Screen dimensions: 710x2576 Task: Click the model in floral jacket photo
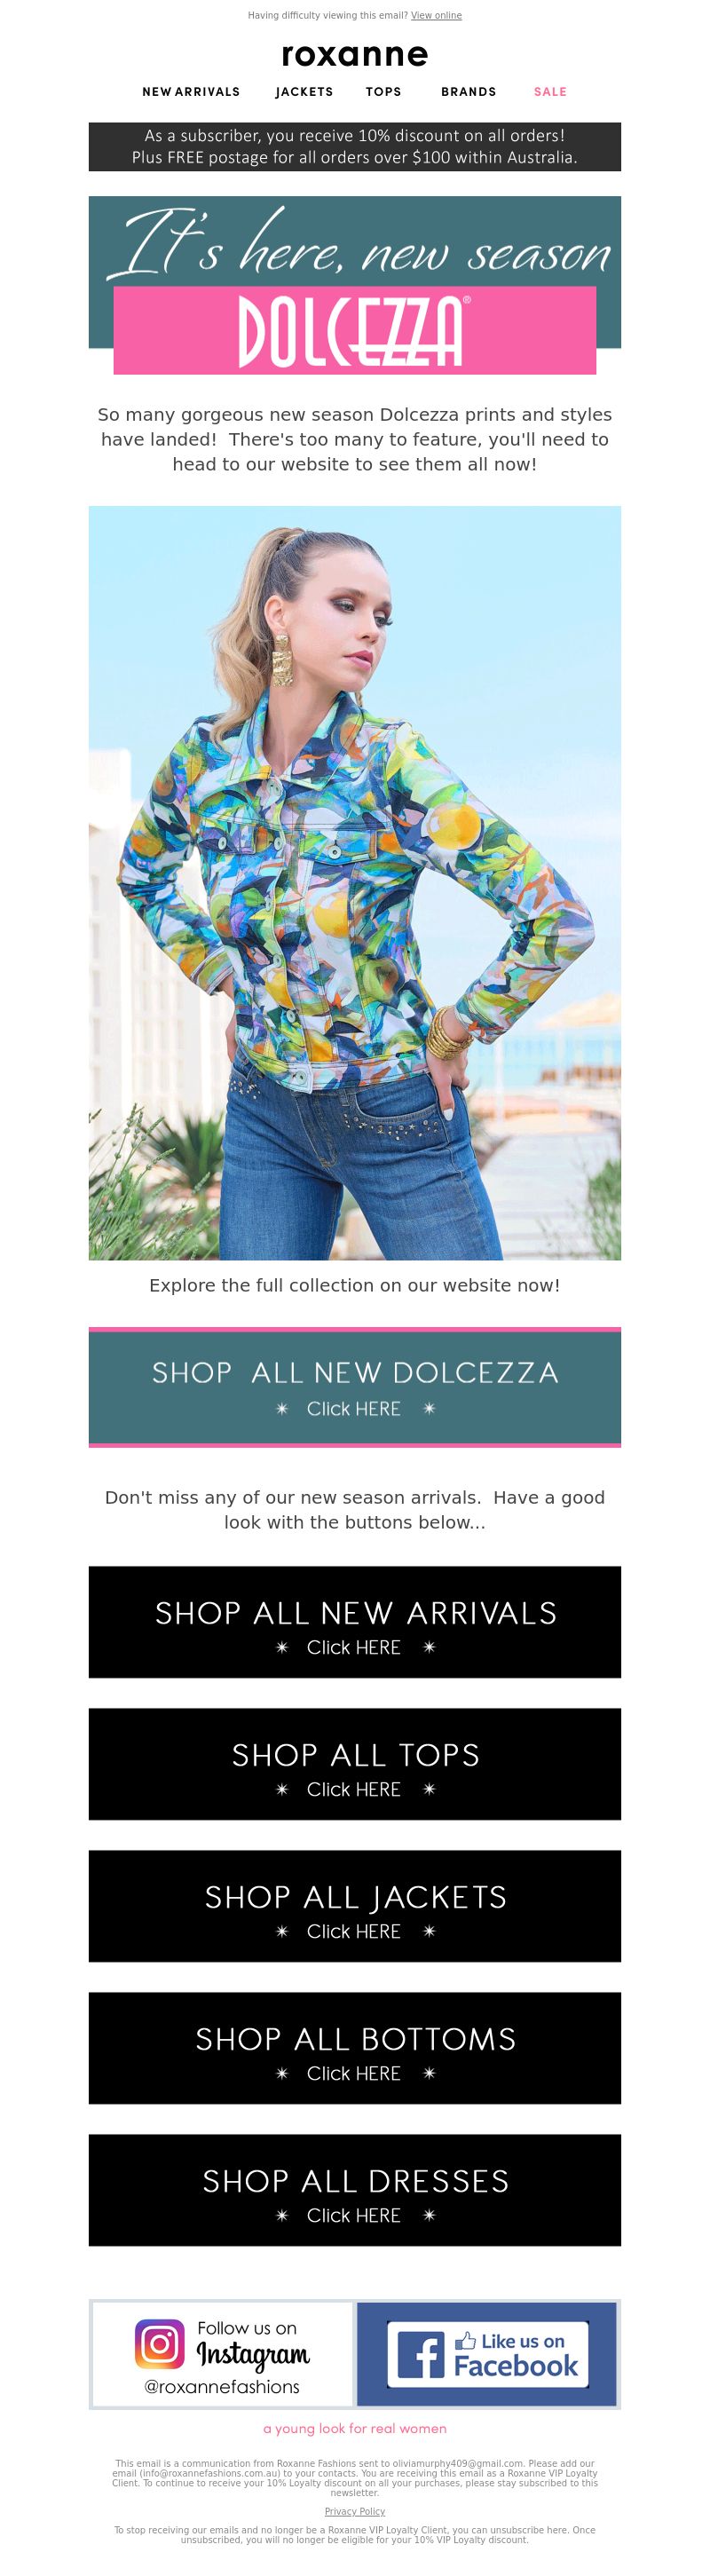(x=355, y=883)
